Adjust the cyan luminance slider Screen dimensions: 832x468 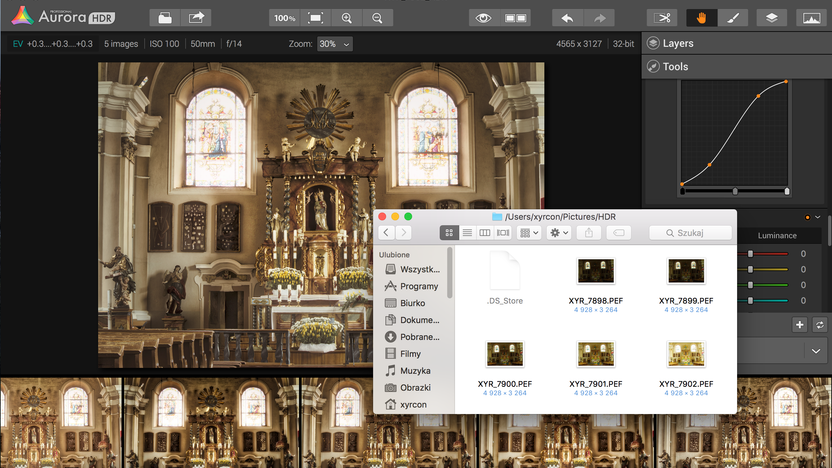[x=750, y=301]
